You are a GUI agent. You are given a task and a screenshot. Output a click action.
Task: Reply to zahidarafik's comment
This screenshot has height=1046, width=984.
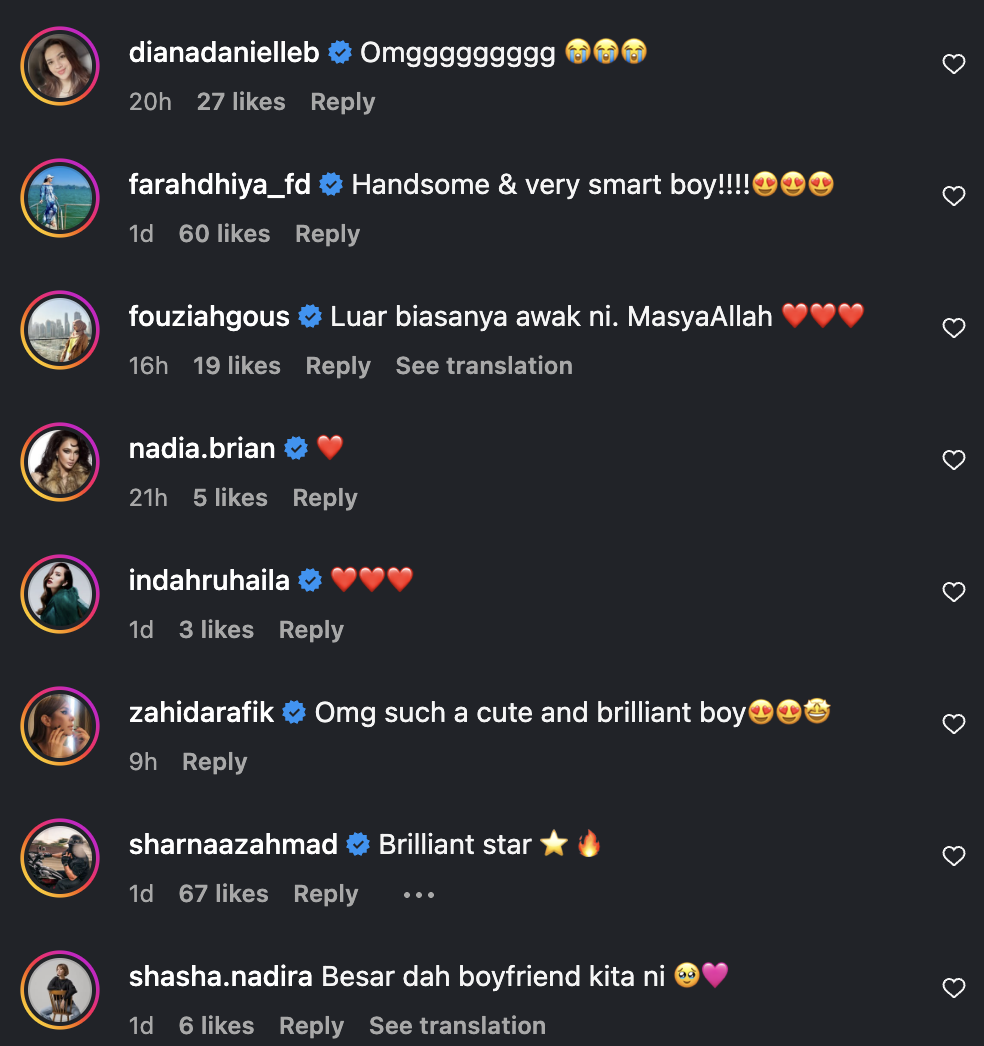214,762
